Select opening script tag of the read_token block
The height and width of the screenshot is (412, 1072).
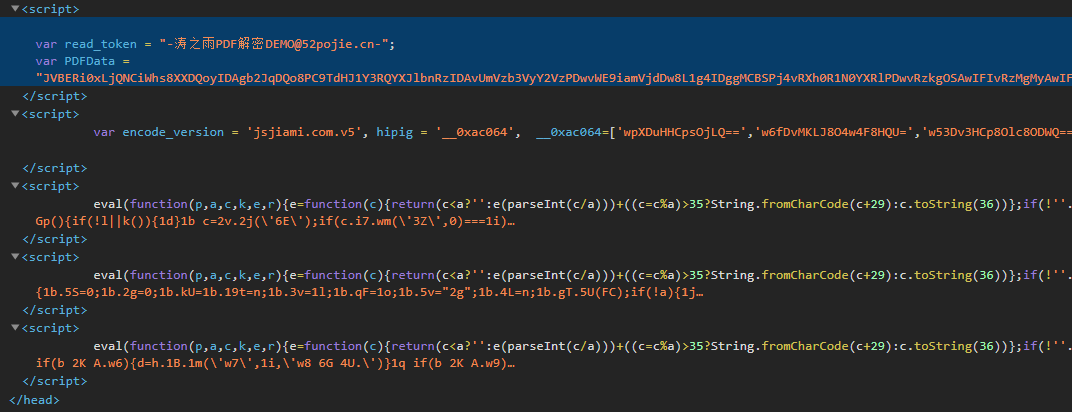coord(51,10)
